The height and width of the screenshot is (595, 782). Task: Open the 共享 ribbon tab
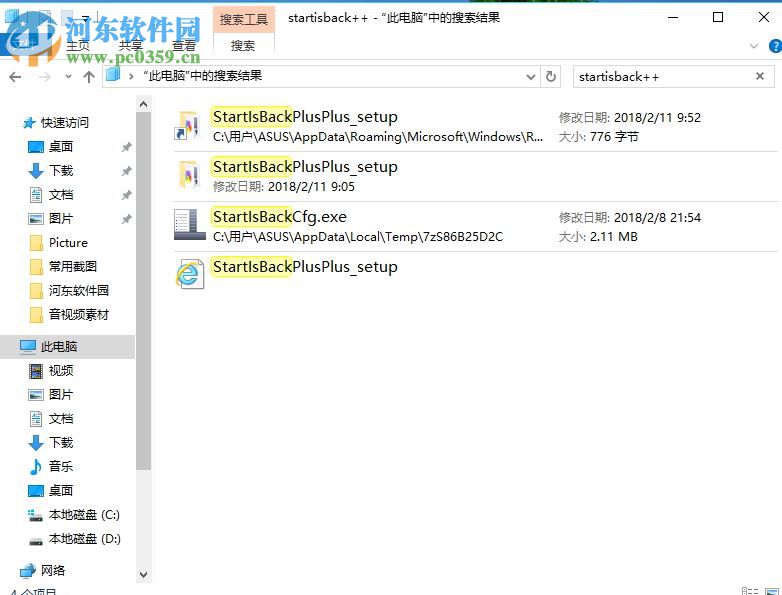tap(131, 46)
